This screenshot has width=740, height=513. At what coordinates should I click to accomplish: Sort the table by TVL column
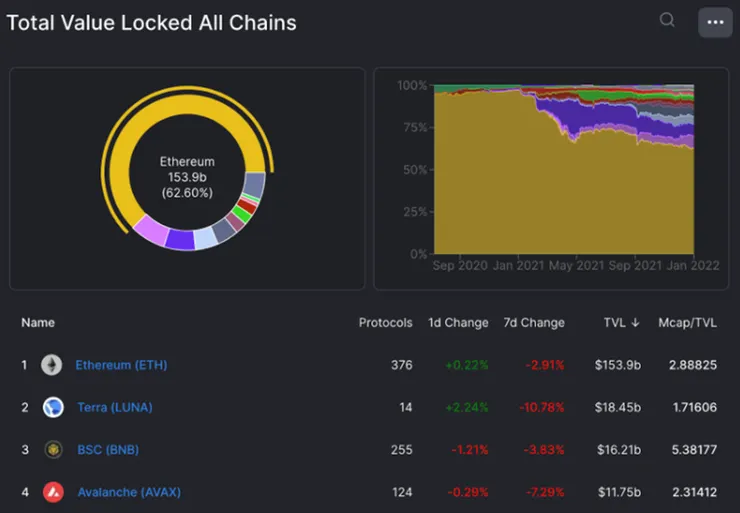coord(621,323)
